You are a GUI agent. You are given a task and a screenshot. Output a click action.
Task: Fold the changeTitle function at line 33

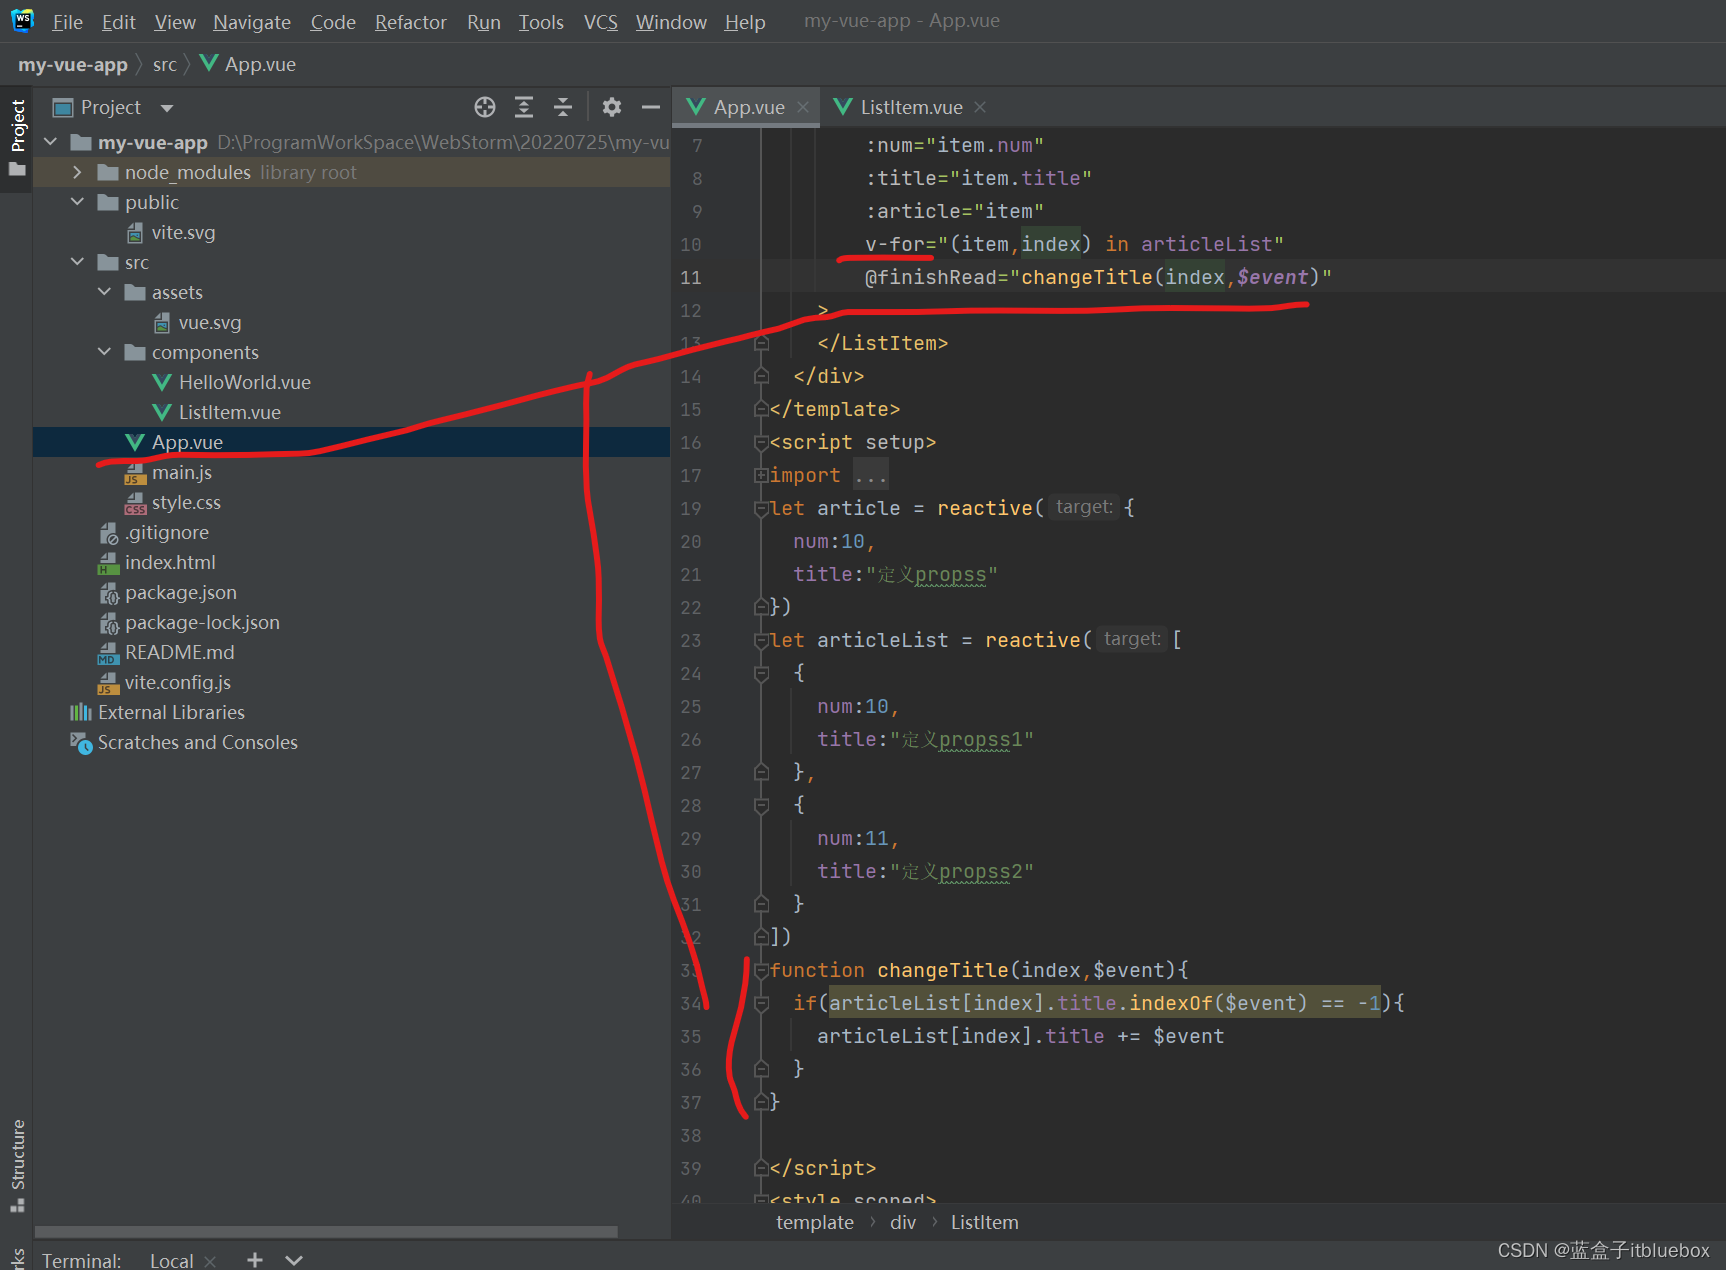[761, 970]
